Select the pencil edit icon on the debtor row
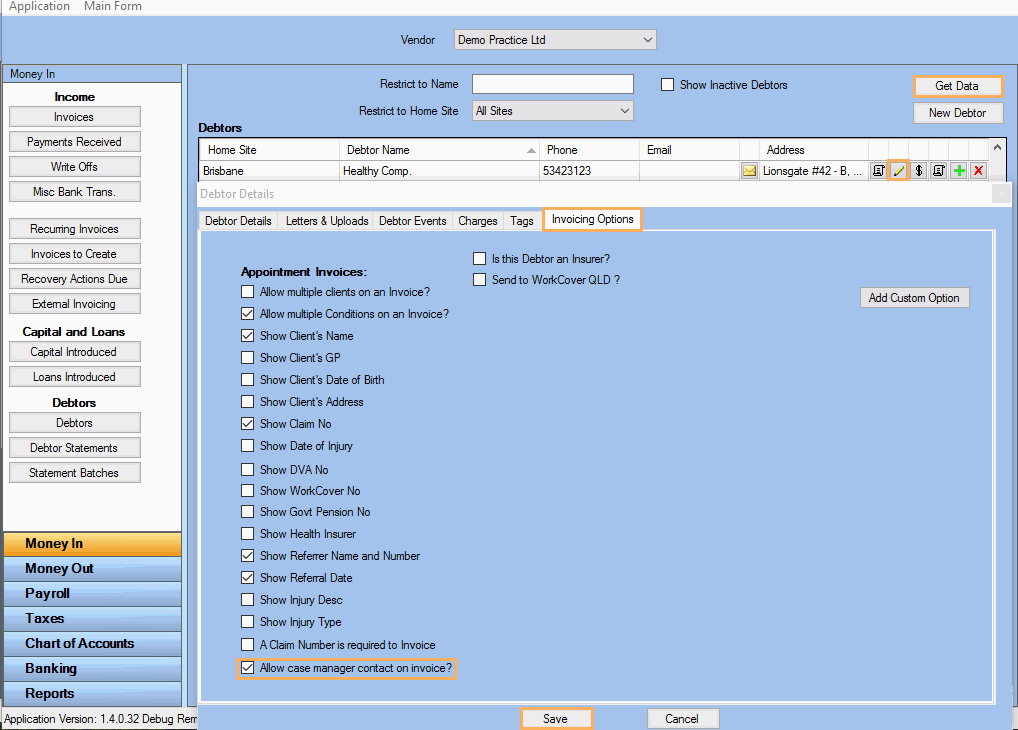 (x=897, y=171)
